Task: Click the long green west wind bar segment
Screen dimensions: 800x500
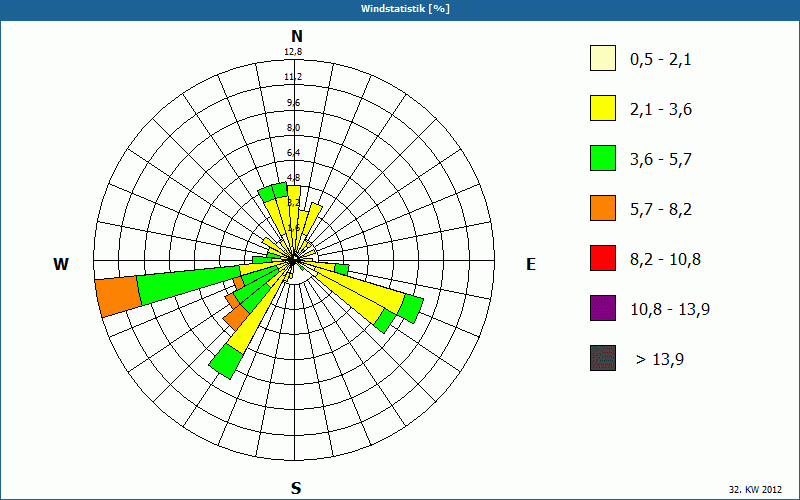Action: coord(190,285)
